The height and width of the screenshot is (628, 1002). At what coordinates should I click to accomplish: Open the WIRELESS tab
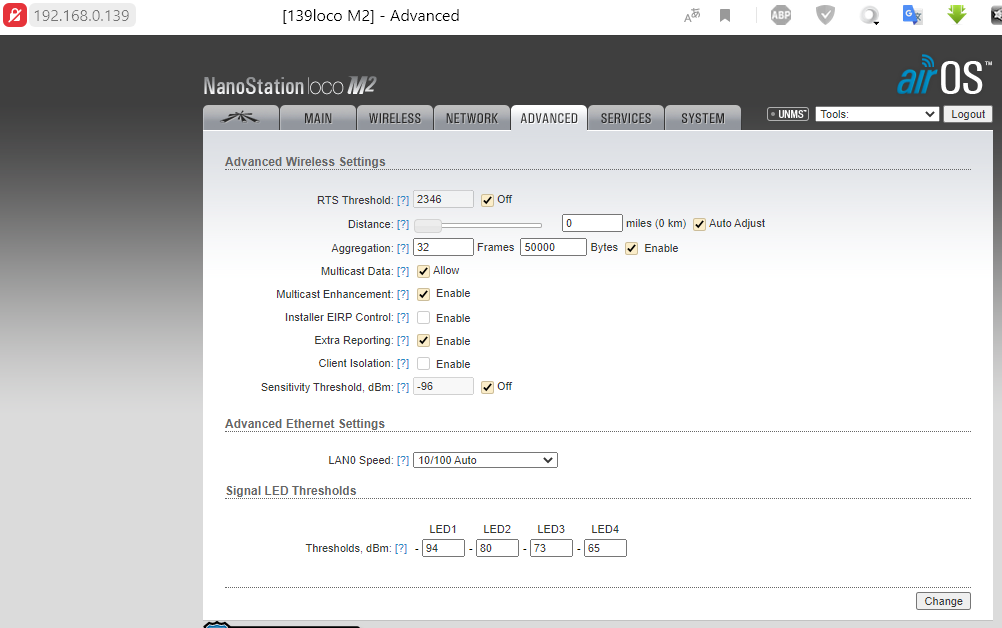coord(395,118)
